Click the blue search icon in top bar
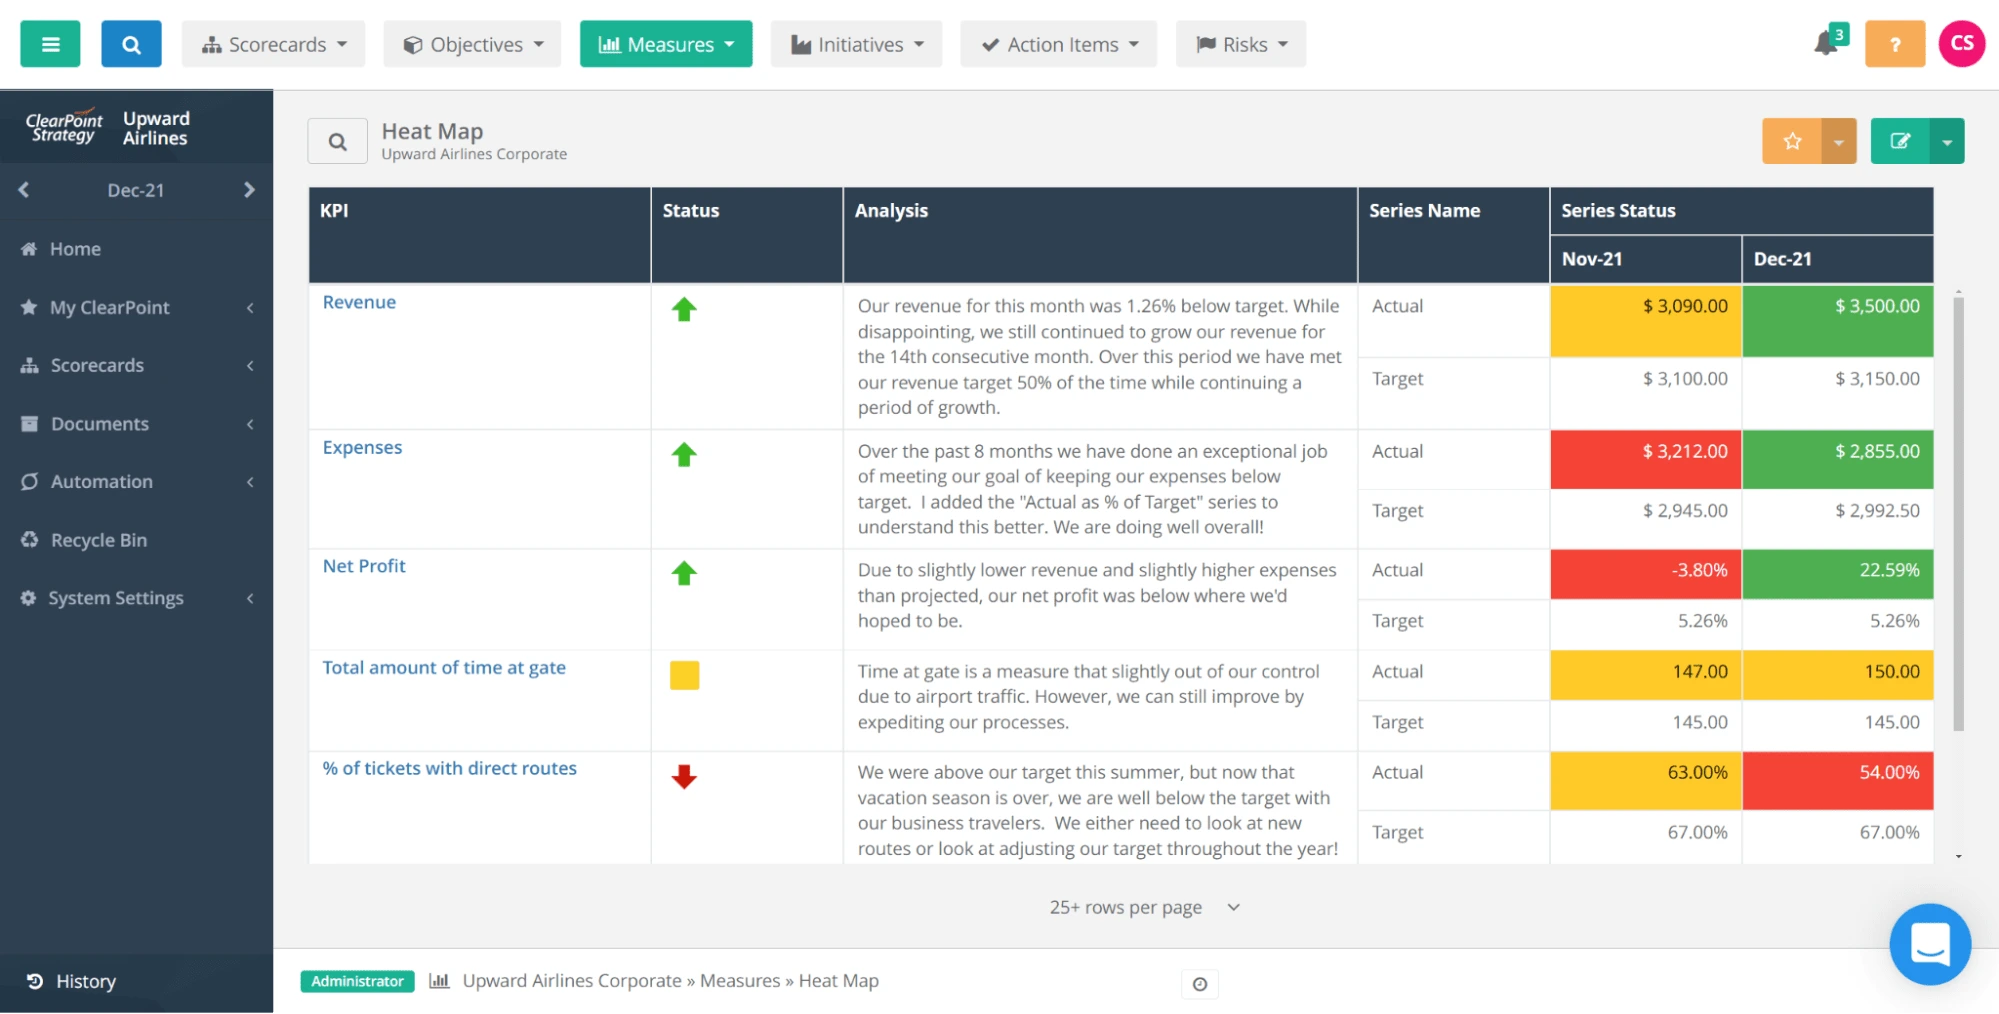The width and height of the screenshot is (1999, 1014). (131, 44)
